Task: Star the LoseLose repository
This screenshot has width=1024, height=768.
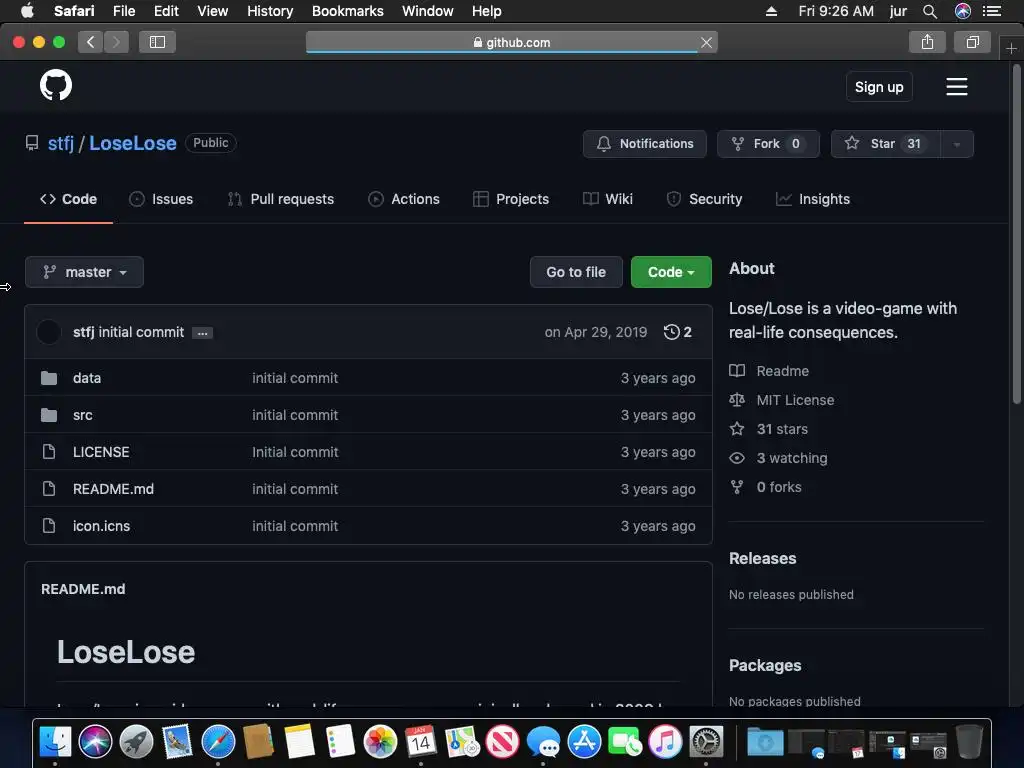Action: 886,144
